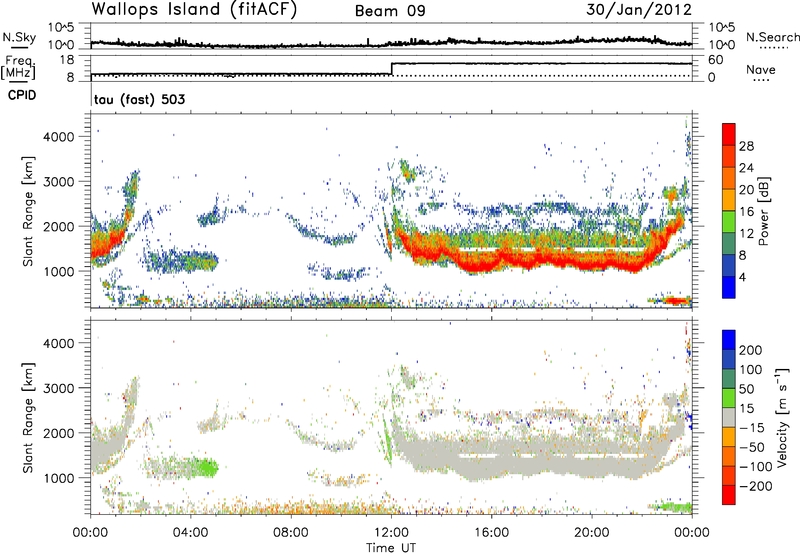Click the "Velocity [m s-1]" colorbar title
This screenshot has width=800, height=554.
pyautogui.click(x=783, y=417)
